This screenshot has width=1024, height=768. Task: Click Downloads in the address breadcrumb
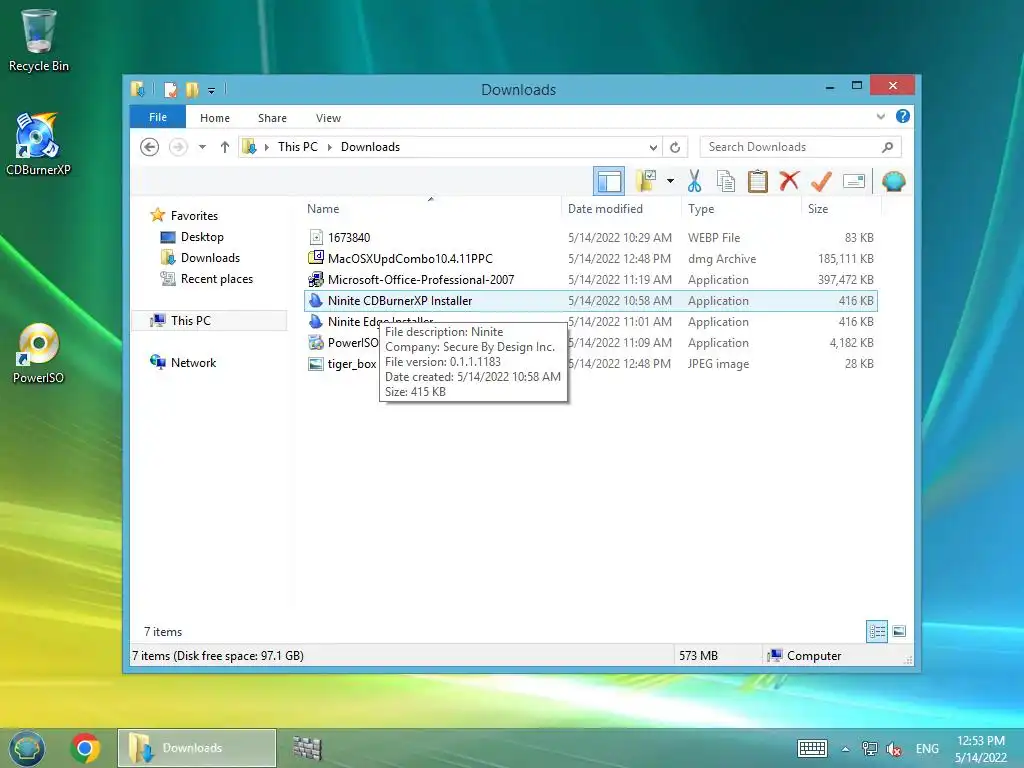tap(370, 147)
